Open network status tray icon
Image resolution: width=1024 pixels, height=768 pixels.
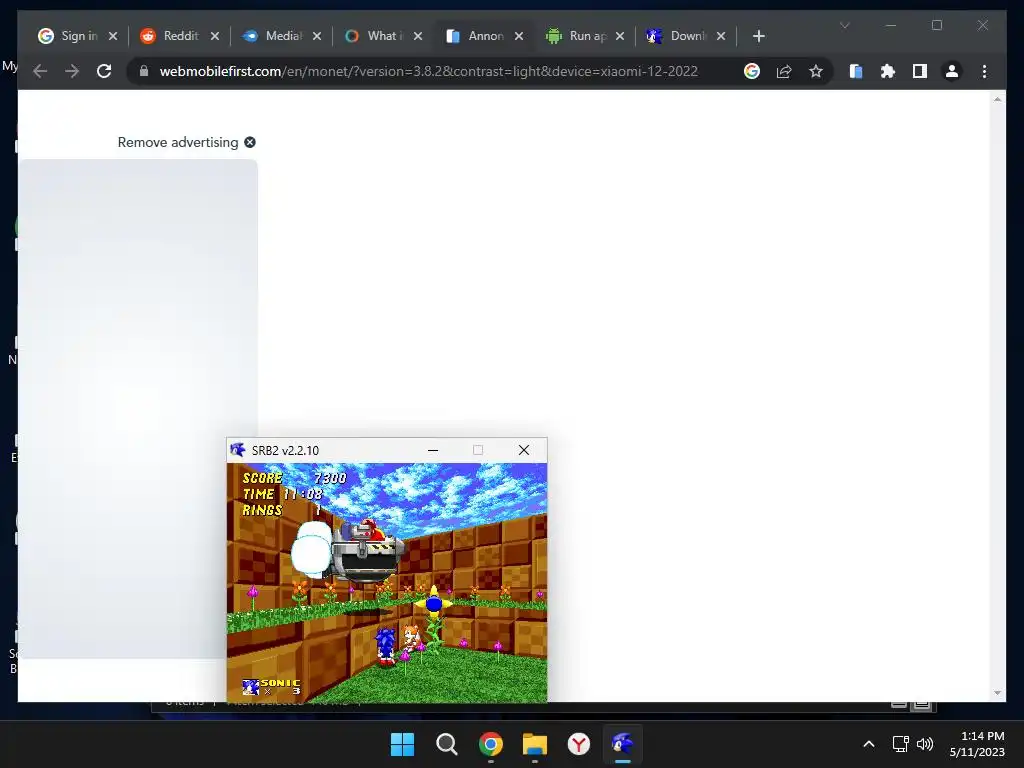[x=901, y=744]
